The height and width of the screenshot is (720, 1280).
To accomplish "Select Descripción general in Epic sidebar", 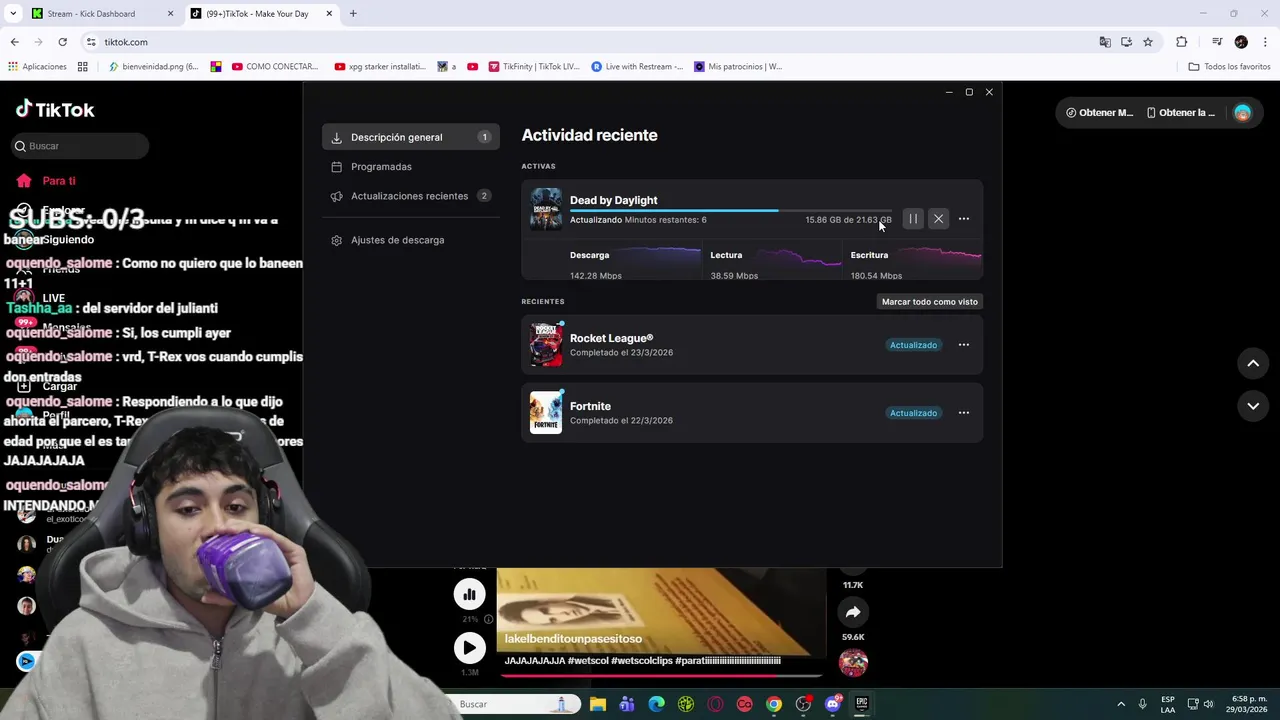I will (x=411, y=137).
